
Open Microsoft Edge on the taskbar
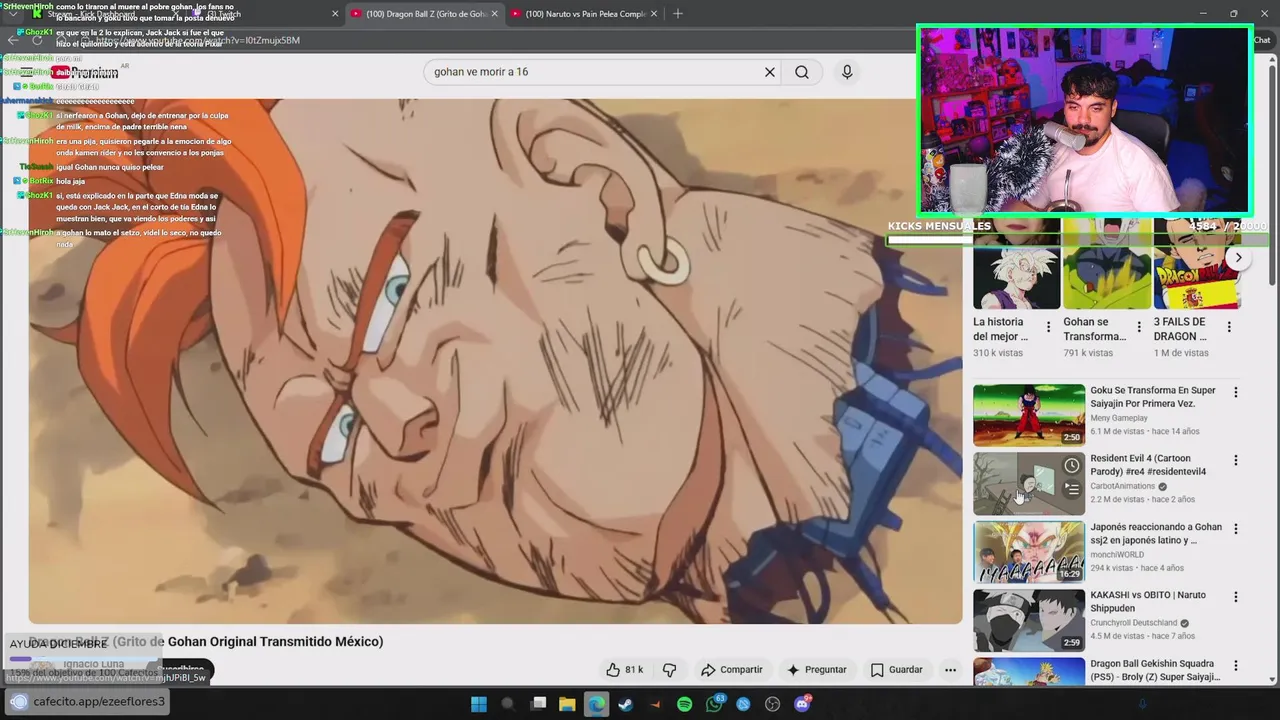[x=597, y=704]
